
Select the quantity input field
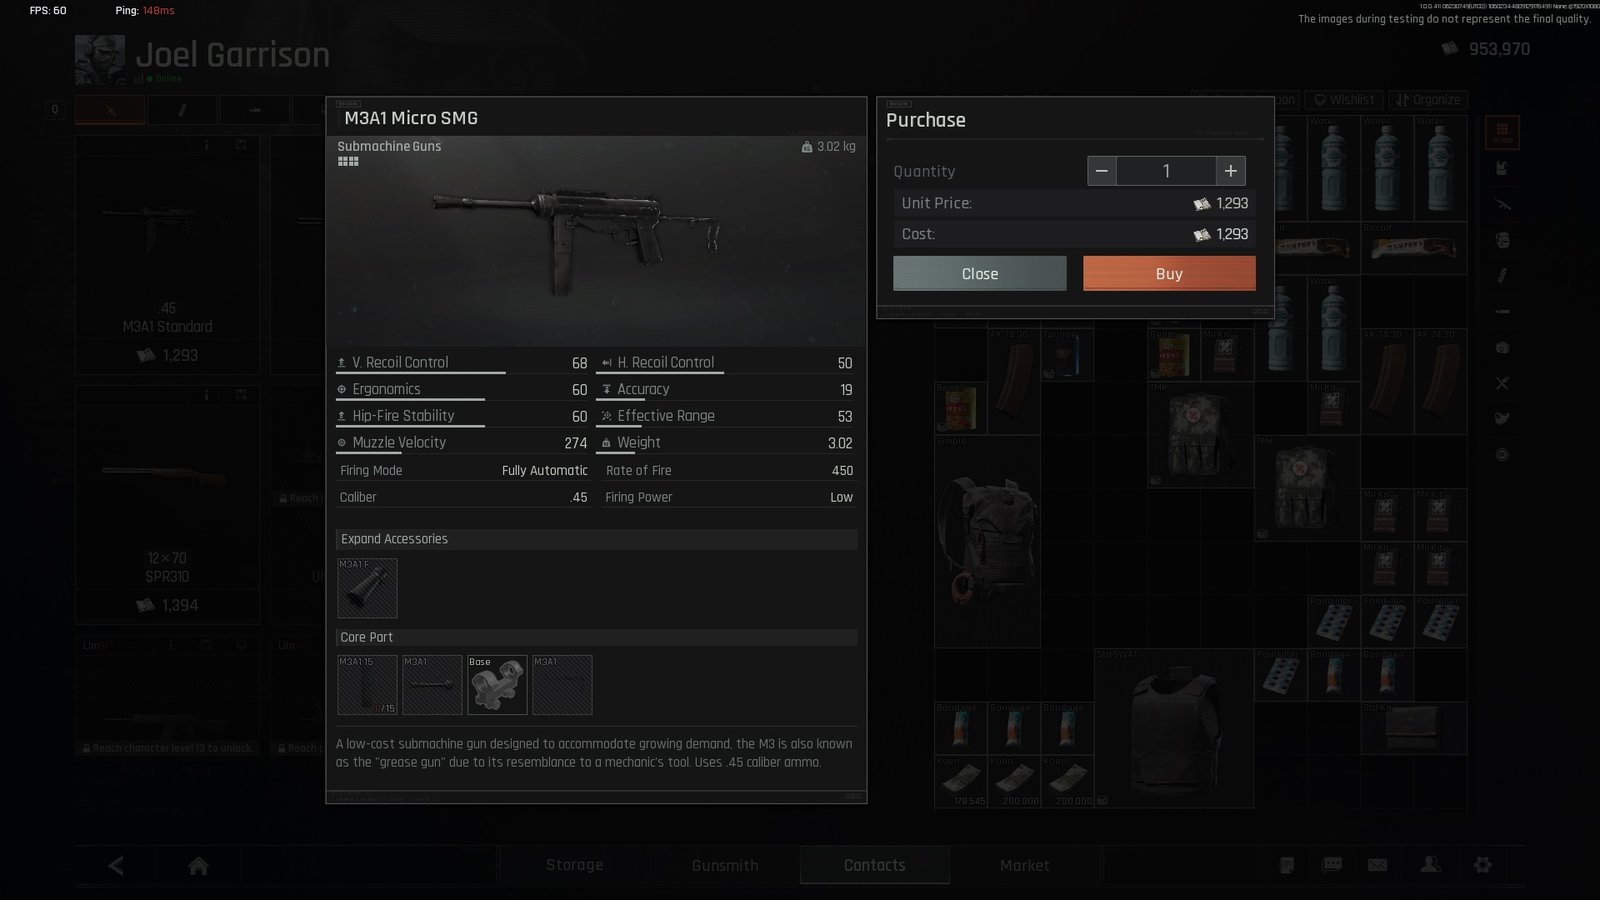(1166, 171)
